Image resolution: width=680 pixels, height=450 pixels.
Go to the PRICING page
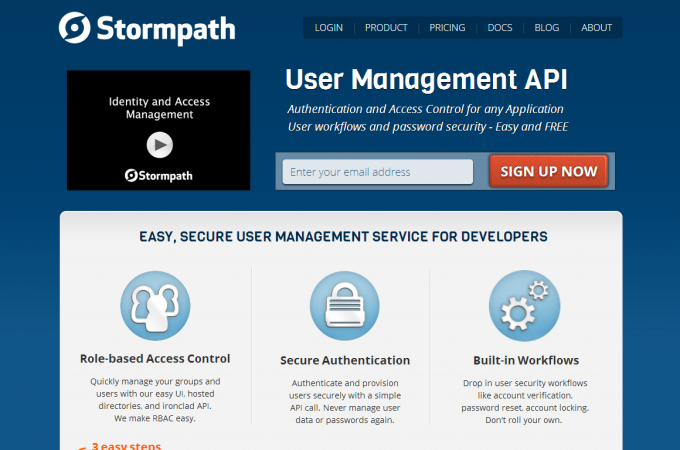click(447, 28)
